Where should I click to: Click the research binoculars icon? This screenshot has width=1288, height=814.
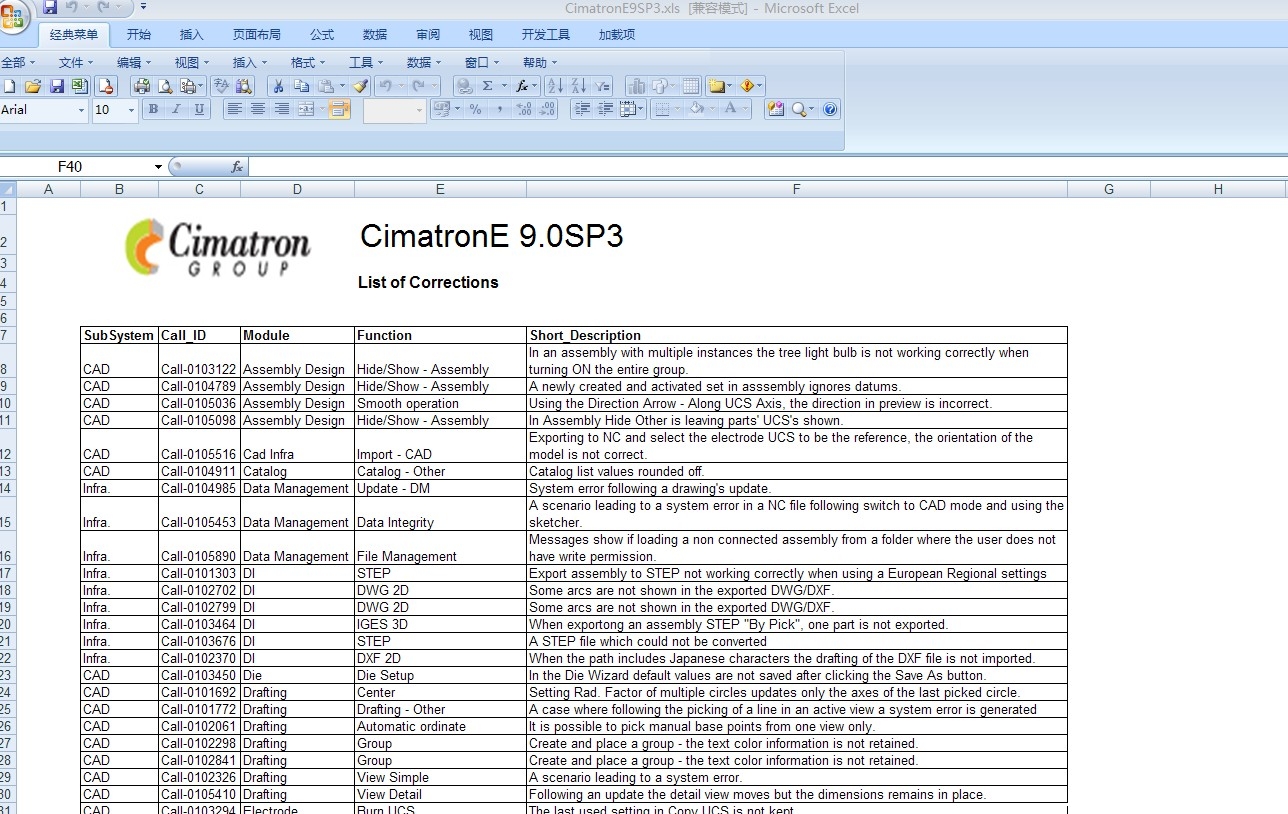pyautogui.click(x=244, y=87)
